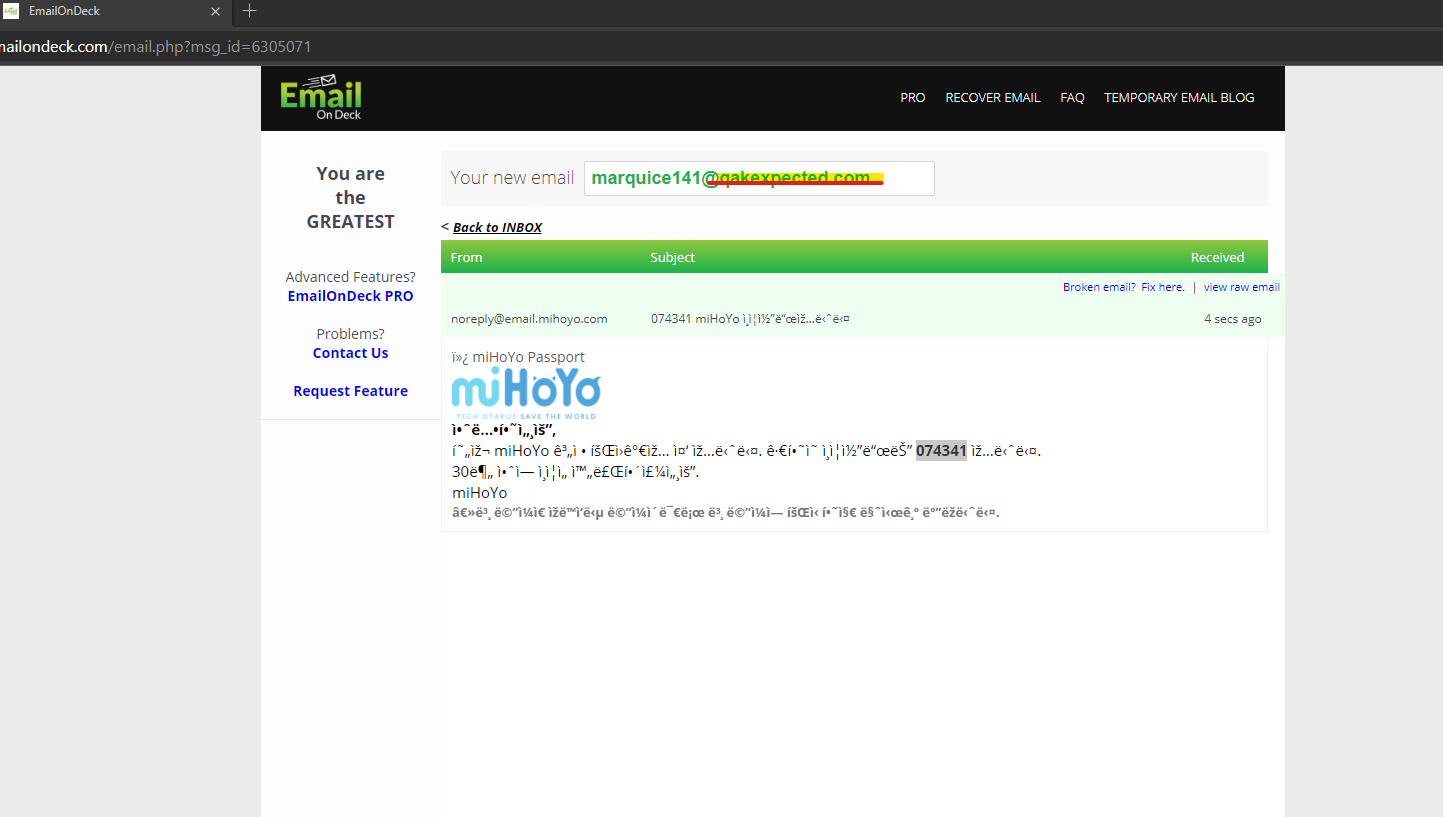Click the Request Feature link
The height and width of the screenshot is (817, 1443).
(x=350, y=391)
